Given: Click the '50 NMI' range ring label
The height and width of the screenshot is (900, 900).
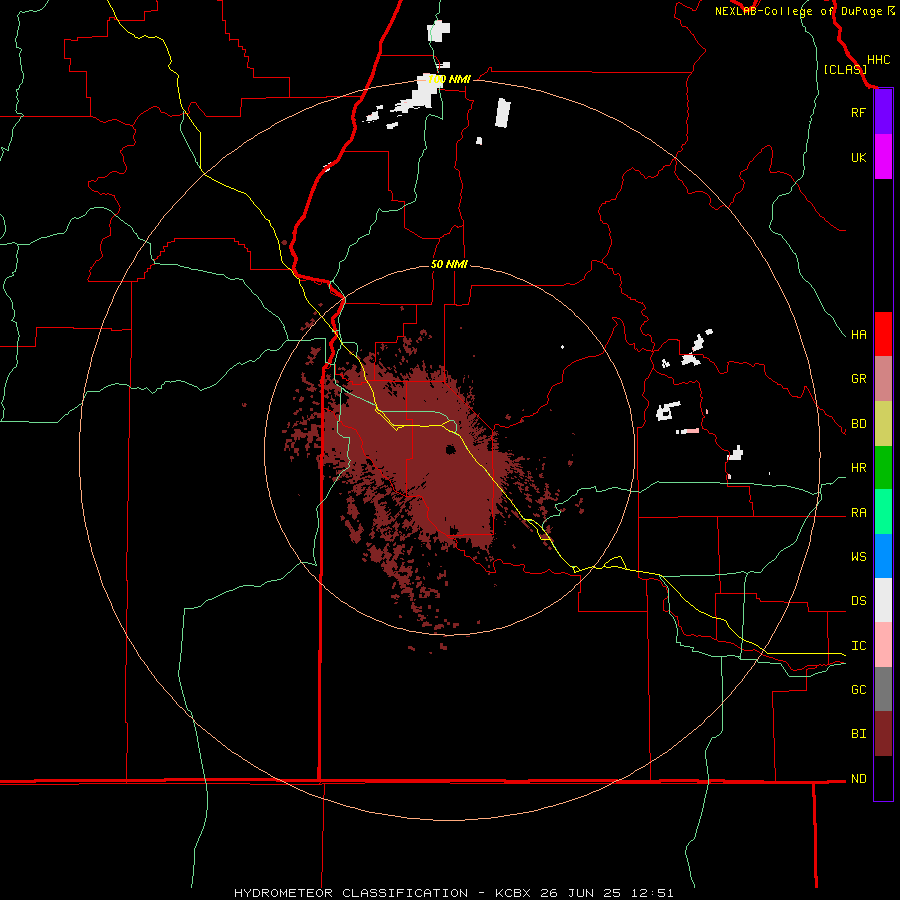Looking at the screenshot, I should coord(449,264).
